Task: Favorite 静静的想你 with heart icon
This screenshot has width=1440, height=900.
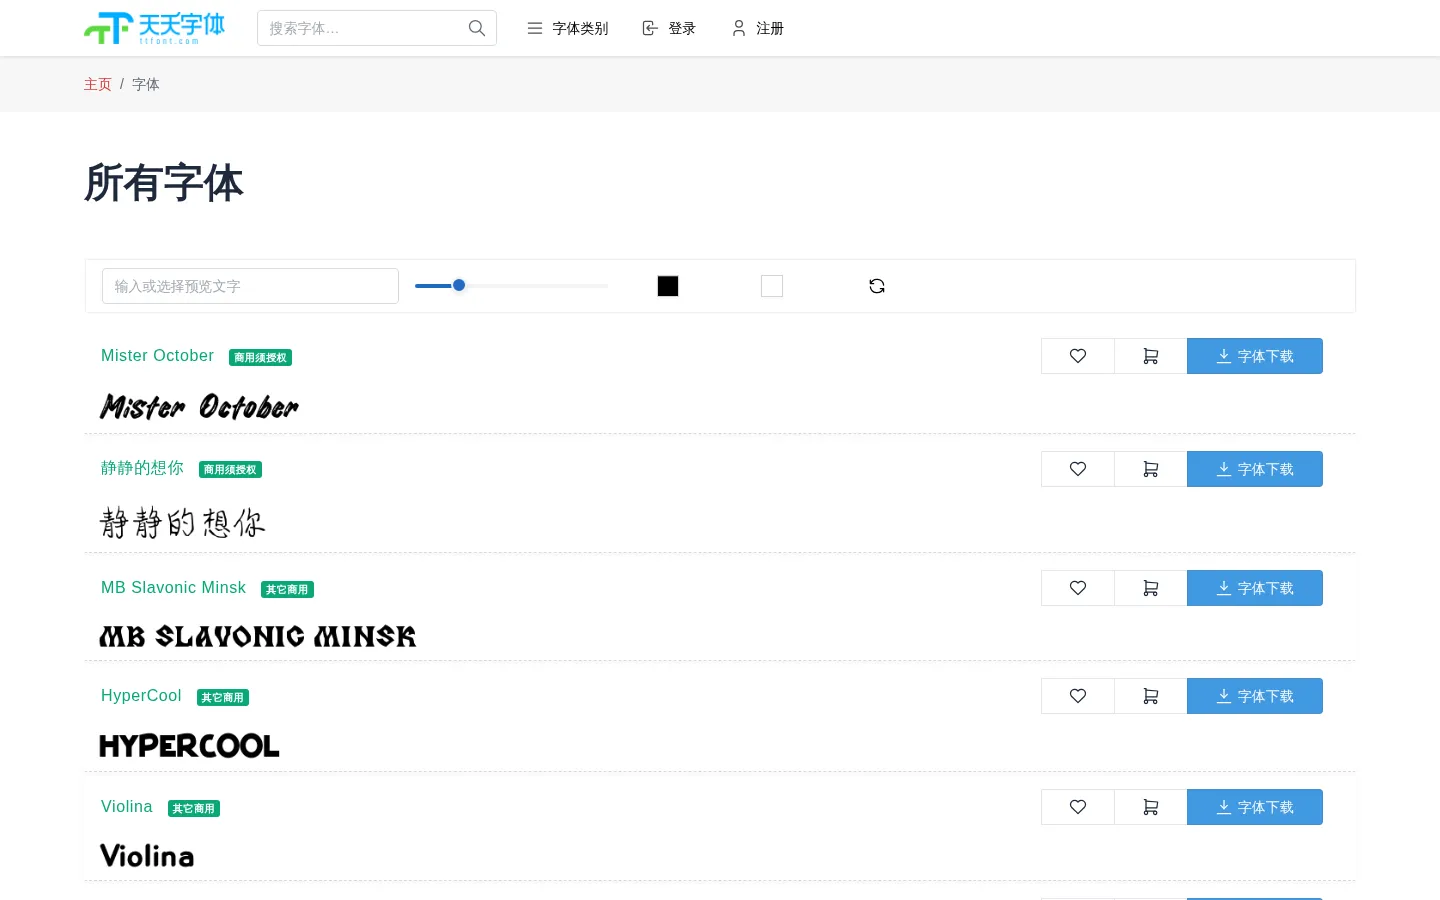Action: (x=1078, y=469)
